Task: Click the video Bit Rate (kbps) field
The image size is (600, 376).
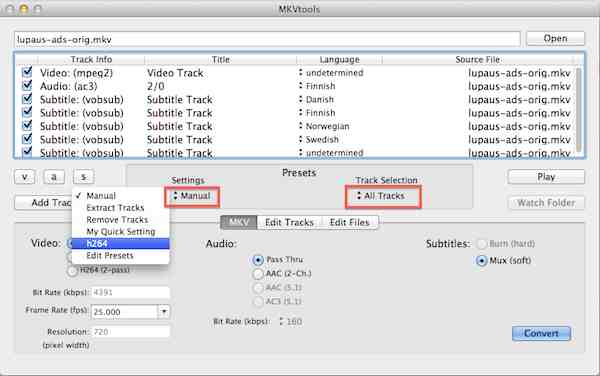Action: coord(130,293)
